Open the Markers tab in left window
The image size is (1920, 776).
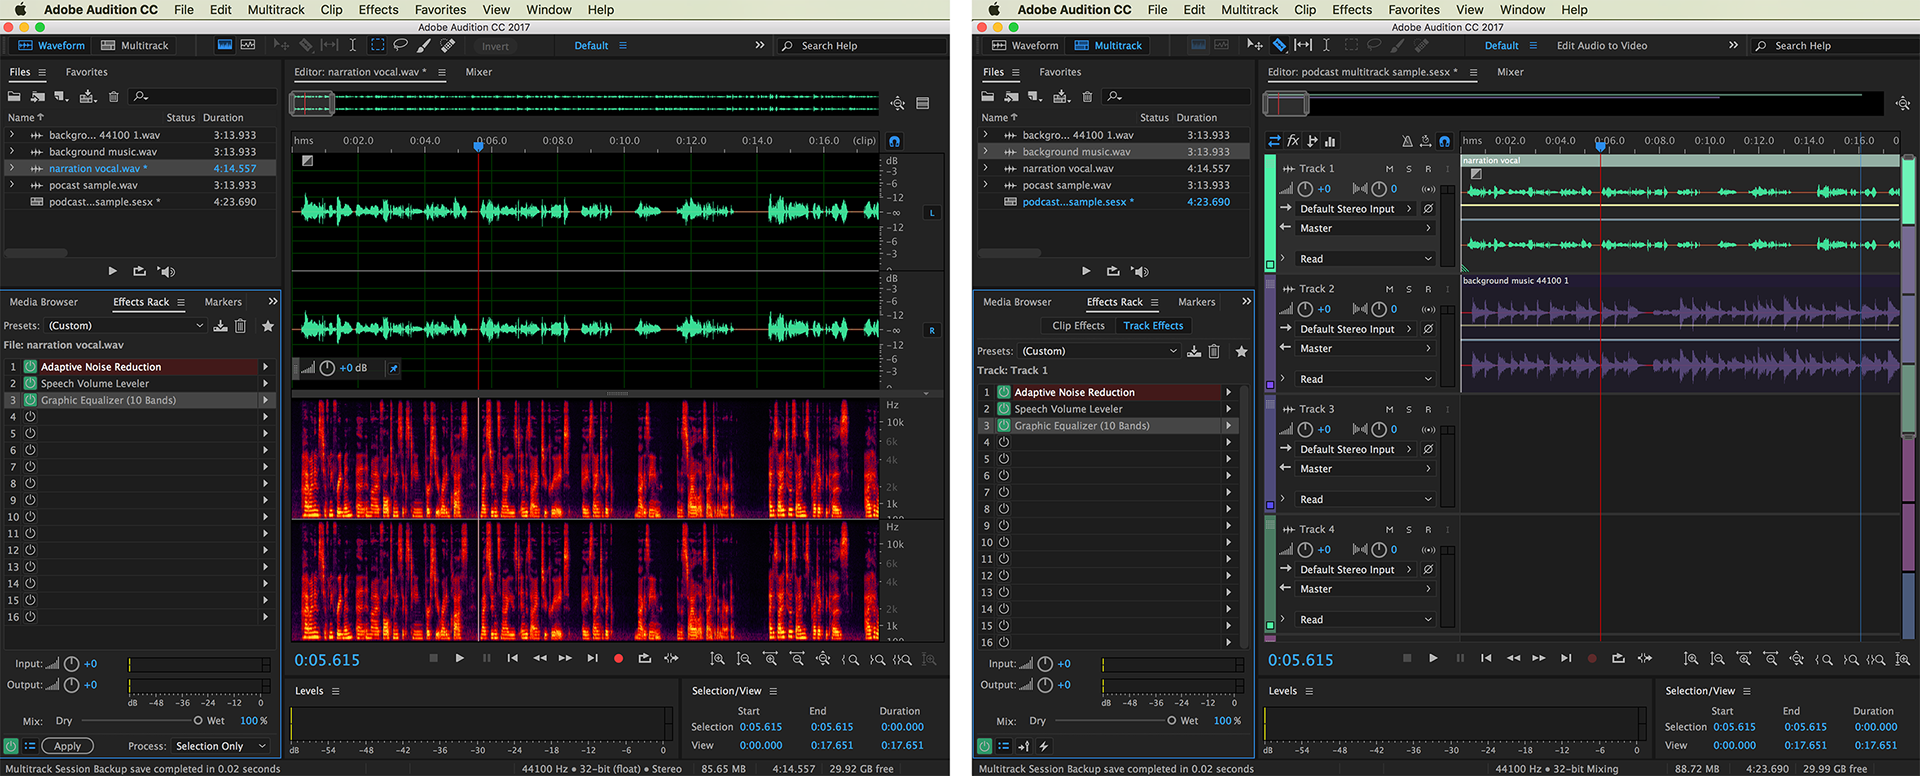[x=223, y=301]
